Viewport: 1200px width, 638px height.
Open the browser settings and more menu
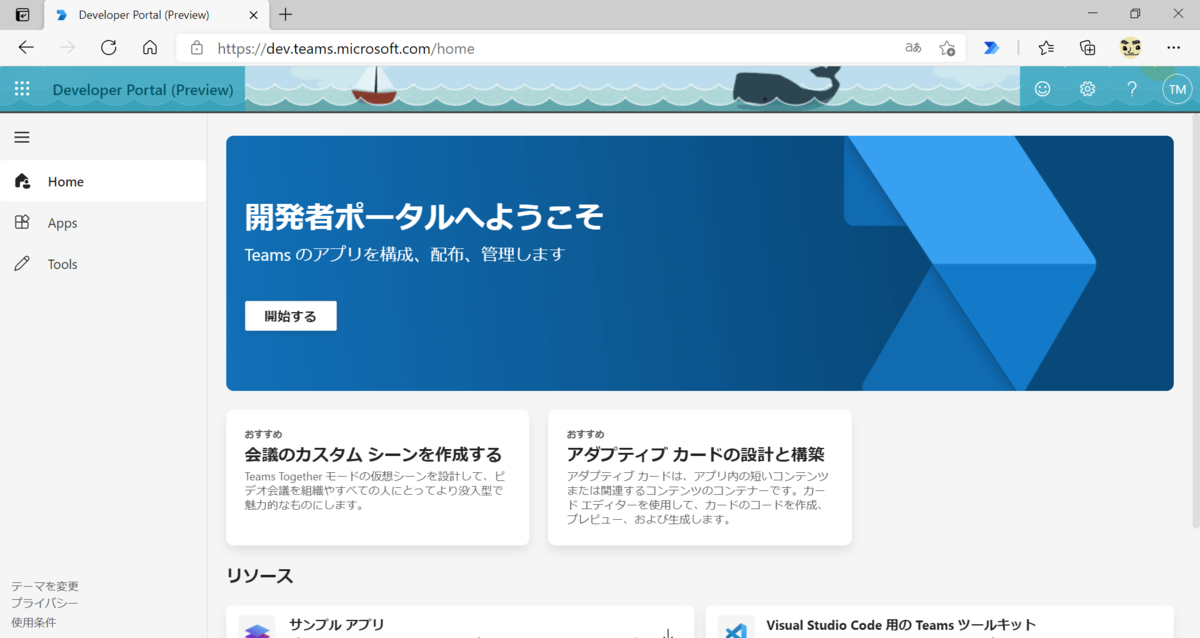click(x=1173, y=47)
